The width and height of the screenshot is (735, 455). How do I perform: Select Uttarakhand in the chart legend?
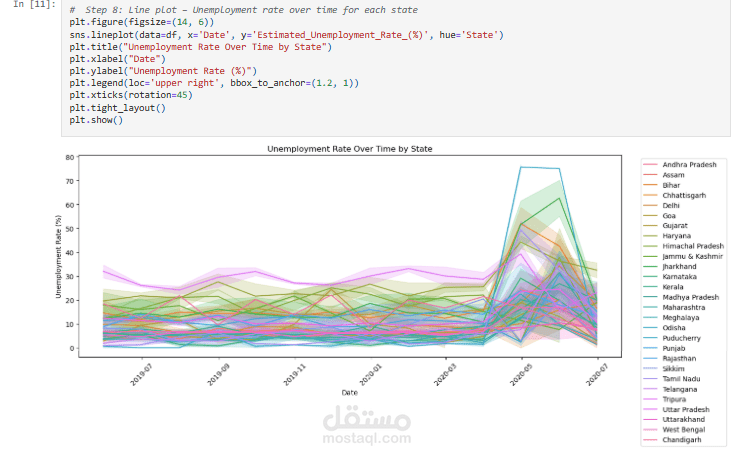683,420
